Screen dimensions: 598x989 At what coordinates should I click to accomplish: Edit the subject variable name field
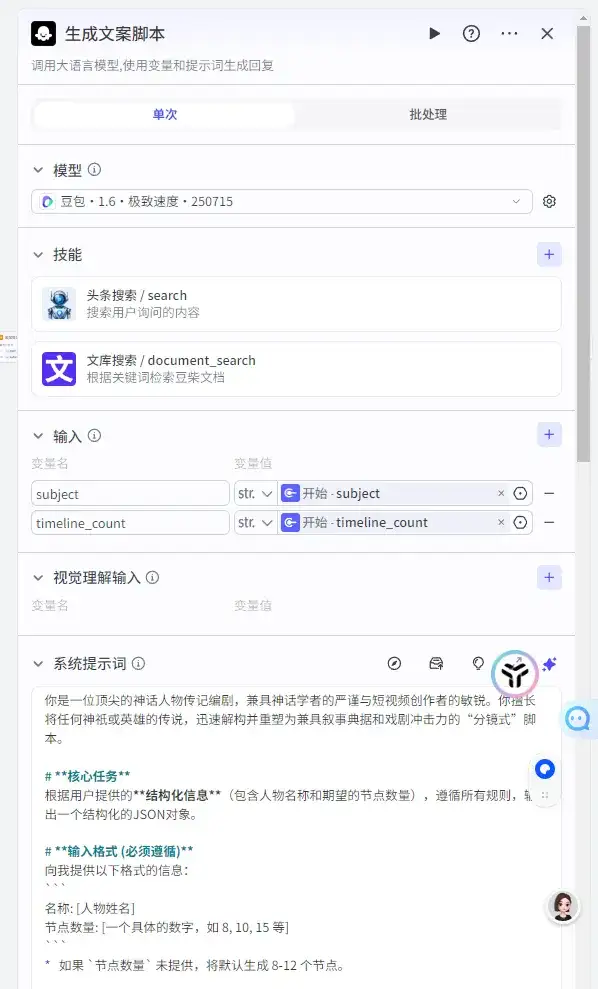130,493
